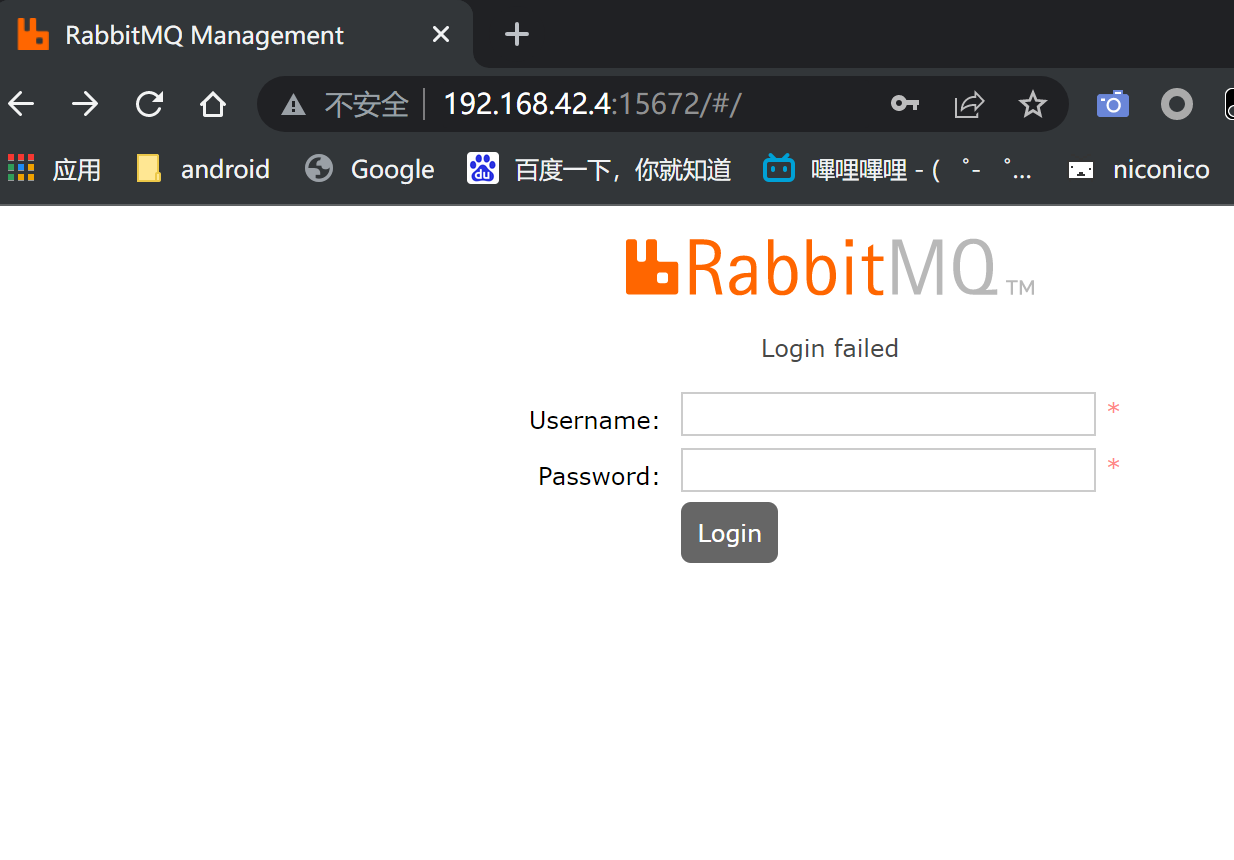Viewport: 1234px width, 860px height.
Task: Focus the Password input field
Action: [888, 470]
